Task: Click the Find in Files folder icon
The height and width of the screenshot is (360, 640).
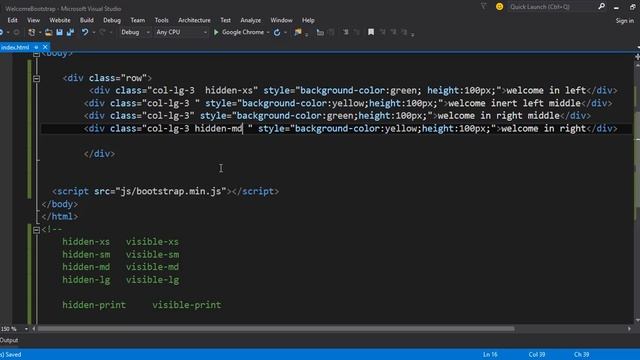Action: tap(298, 32)
